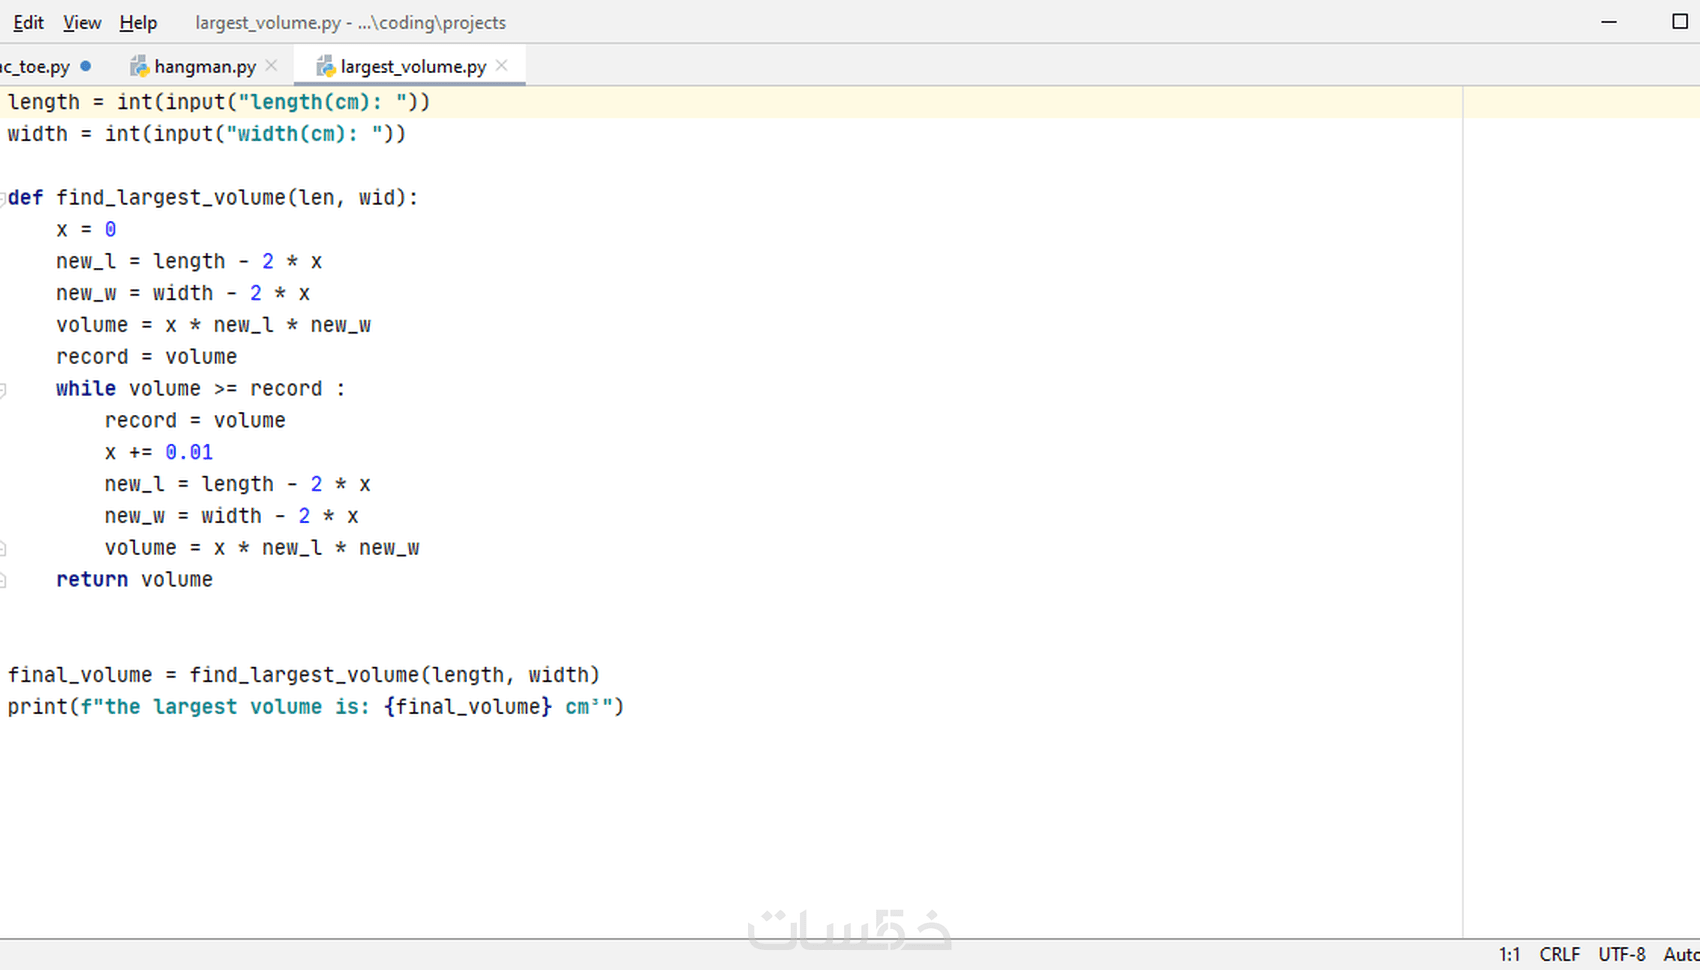The image size is (1700, 970).
Task: Close the hangman.py tab
Action: click(x=271, y=66)
